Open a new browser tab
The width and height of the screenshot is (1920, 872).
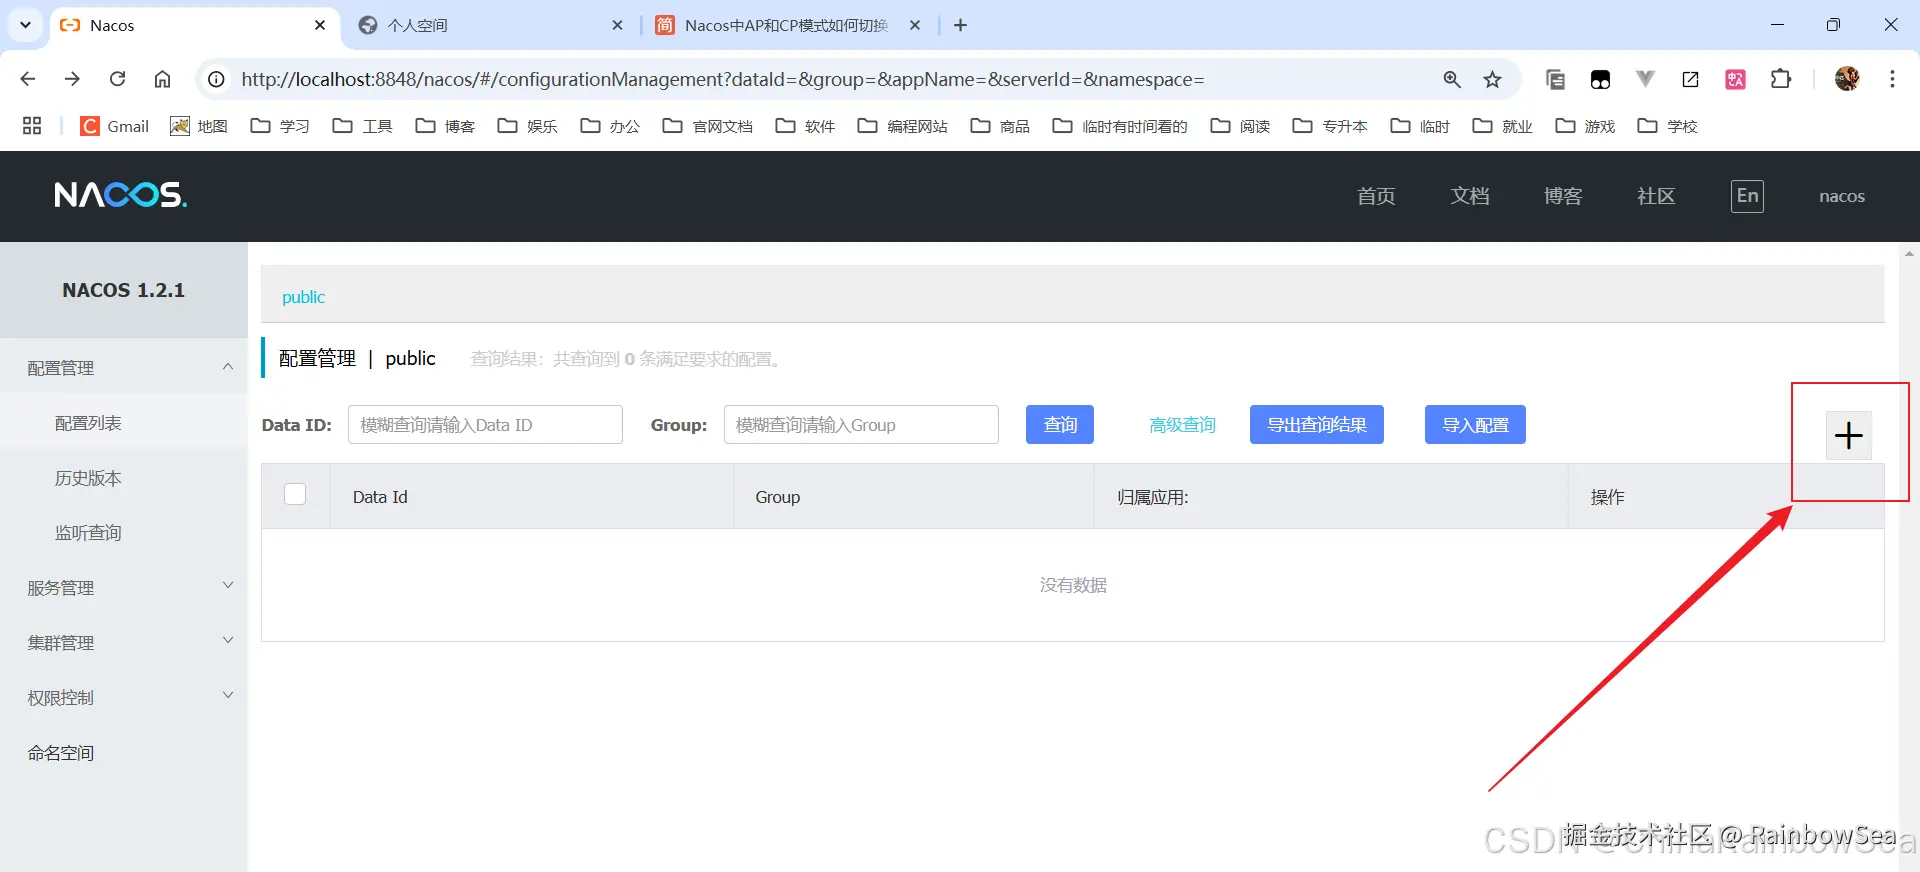[x=960, y=25]
